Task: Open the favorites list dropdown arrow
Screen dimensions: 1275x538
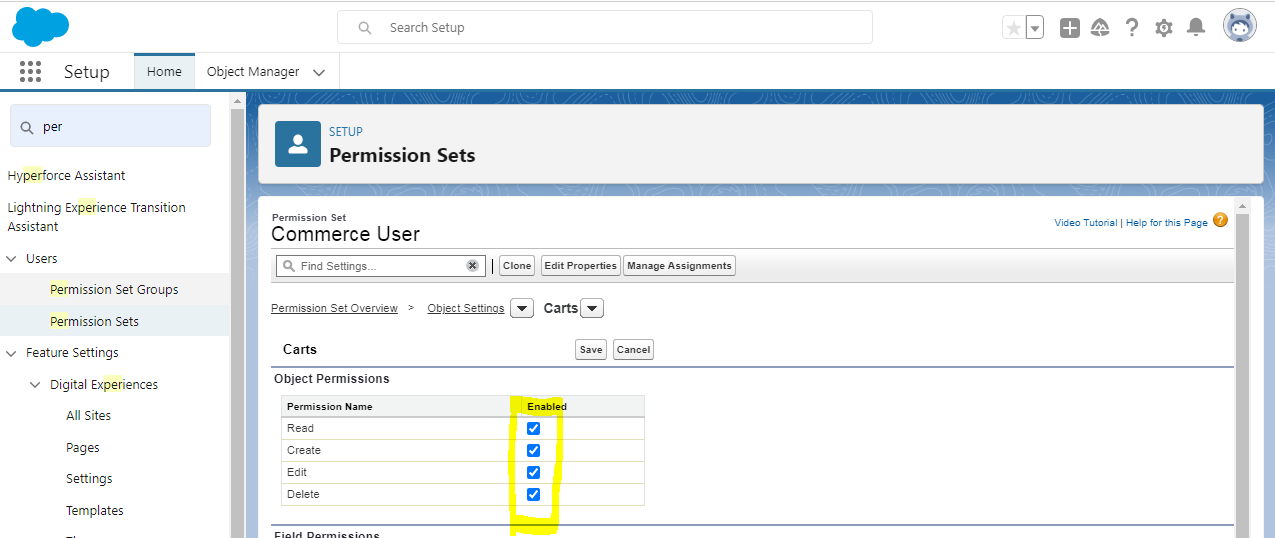Action: [x=1035, y=28]
